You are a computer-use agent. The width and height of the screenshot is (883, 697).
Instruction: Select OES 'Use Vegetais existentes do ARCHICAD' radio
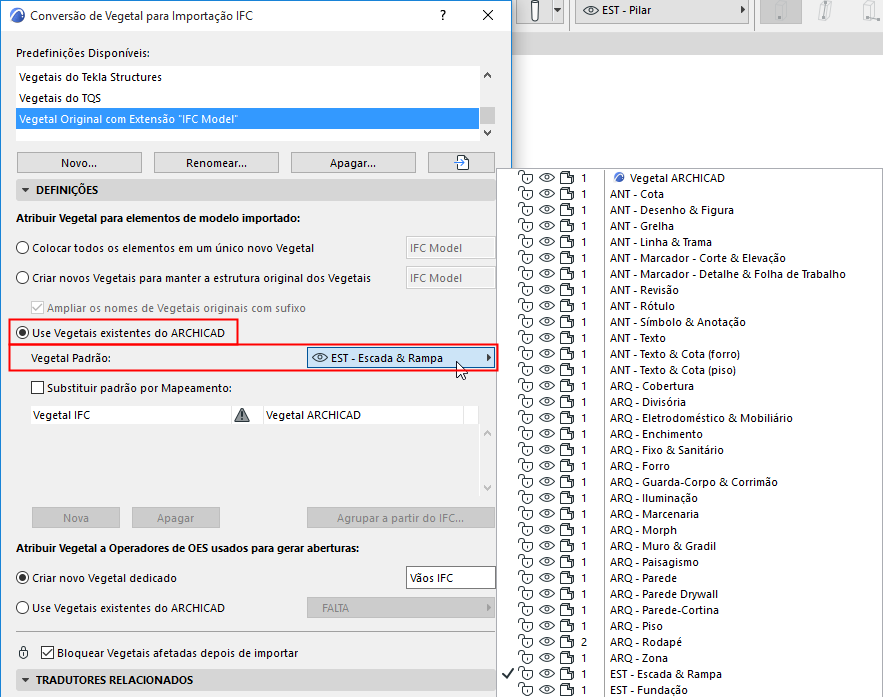(x=23, y=608)
